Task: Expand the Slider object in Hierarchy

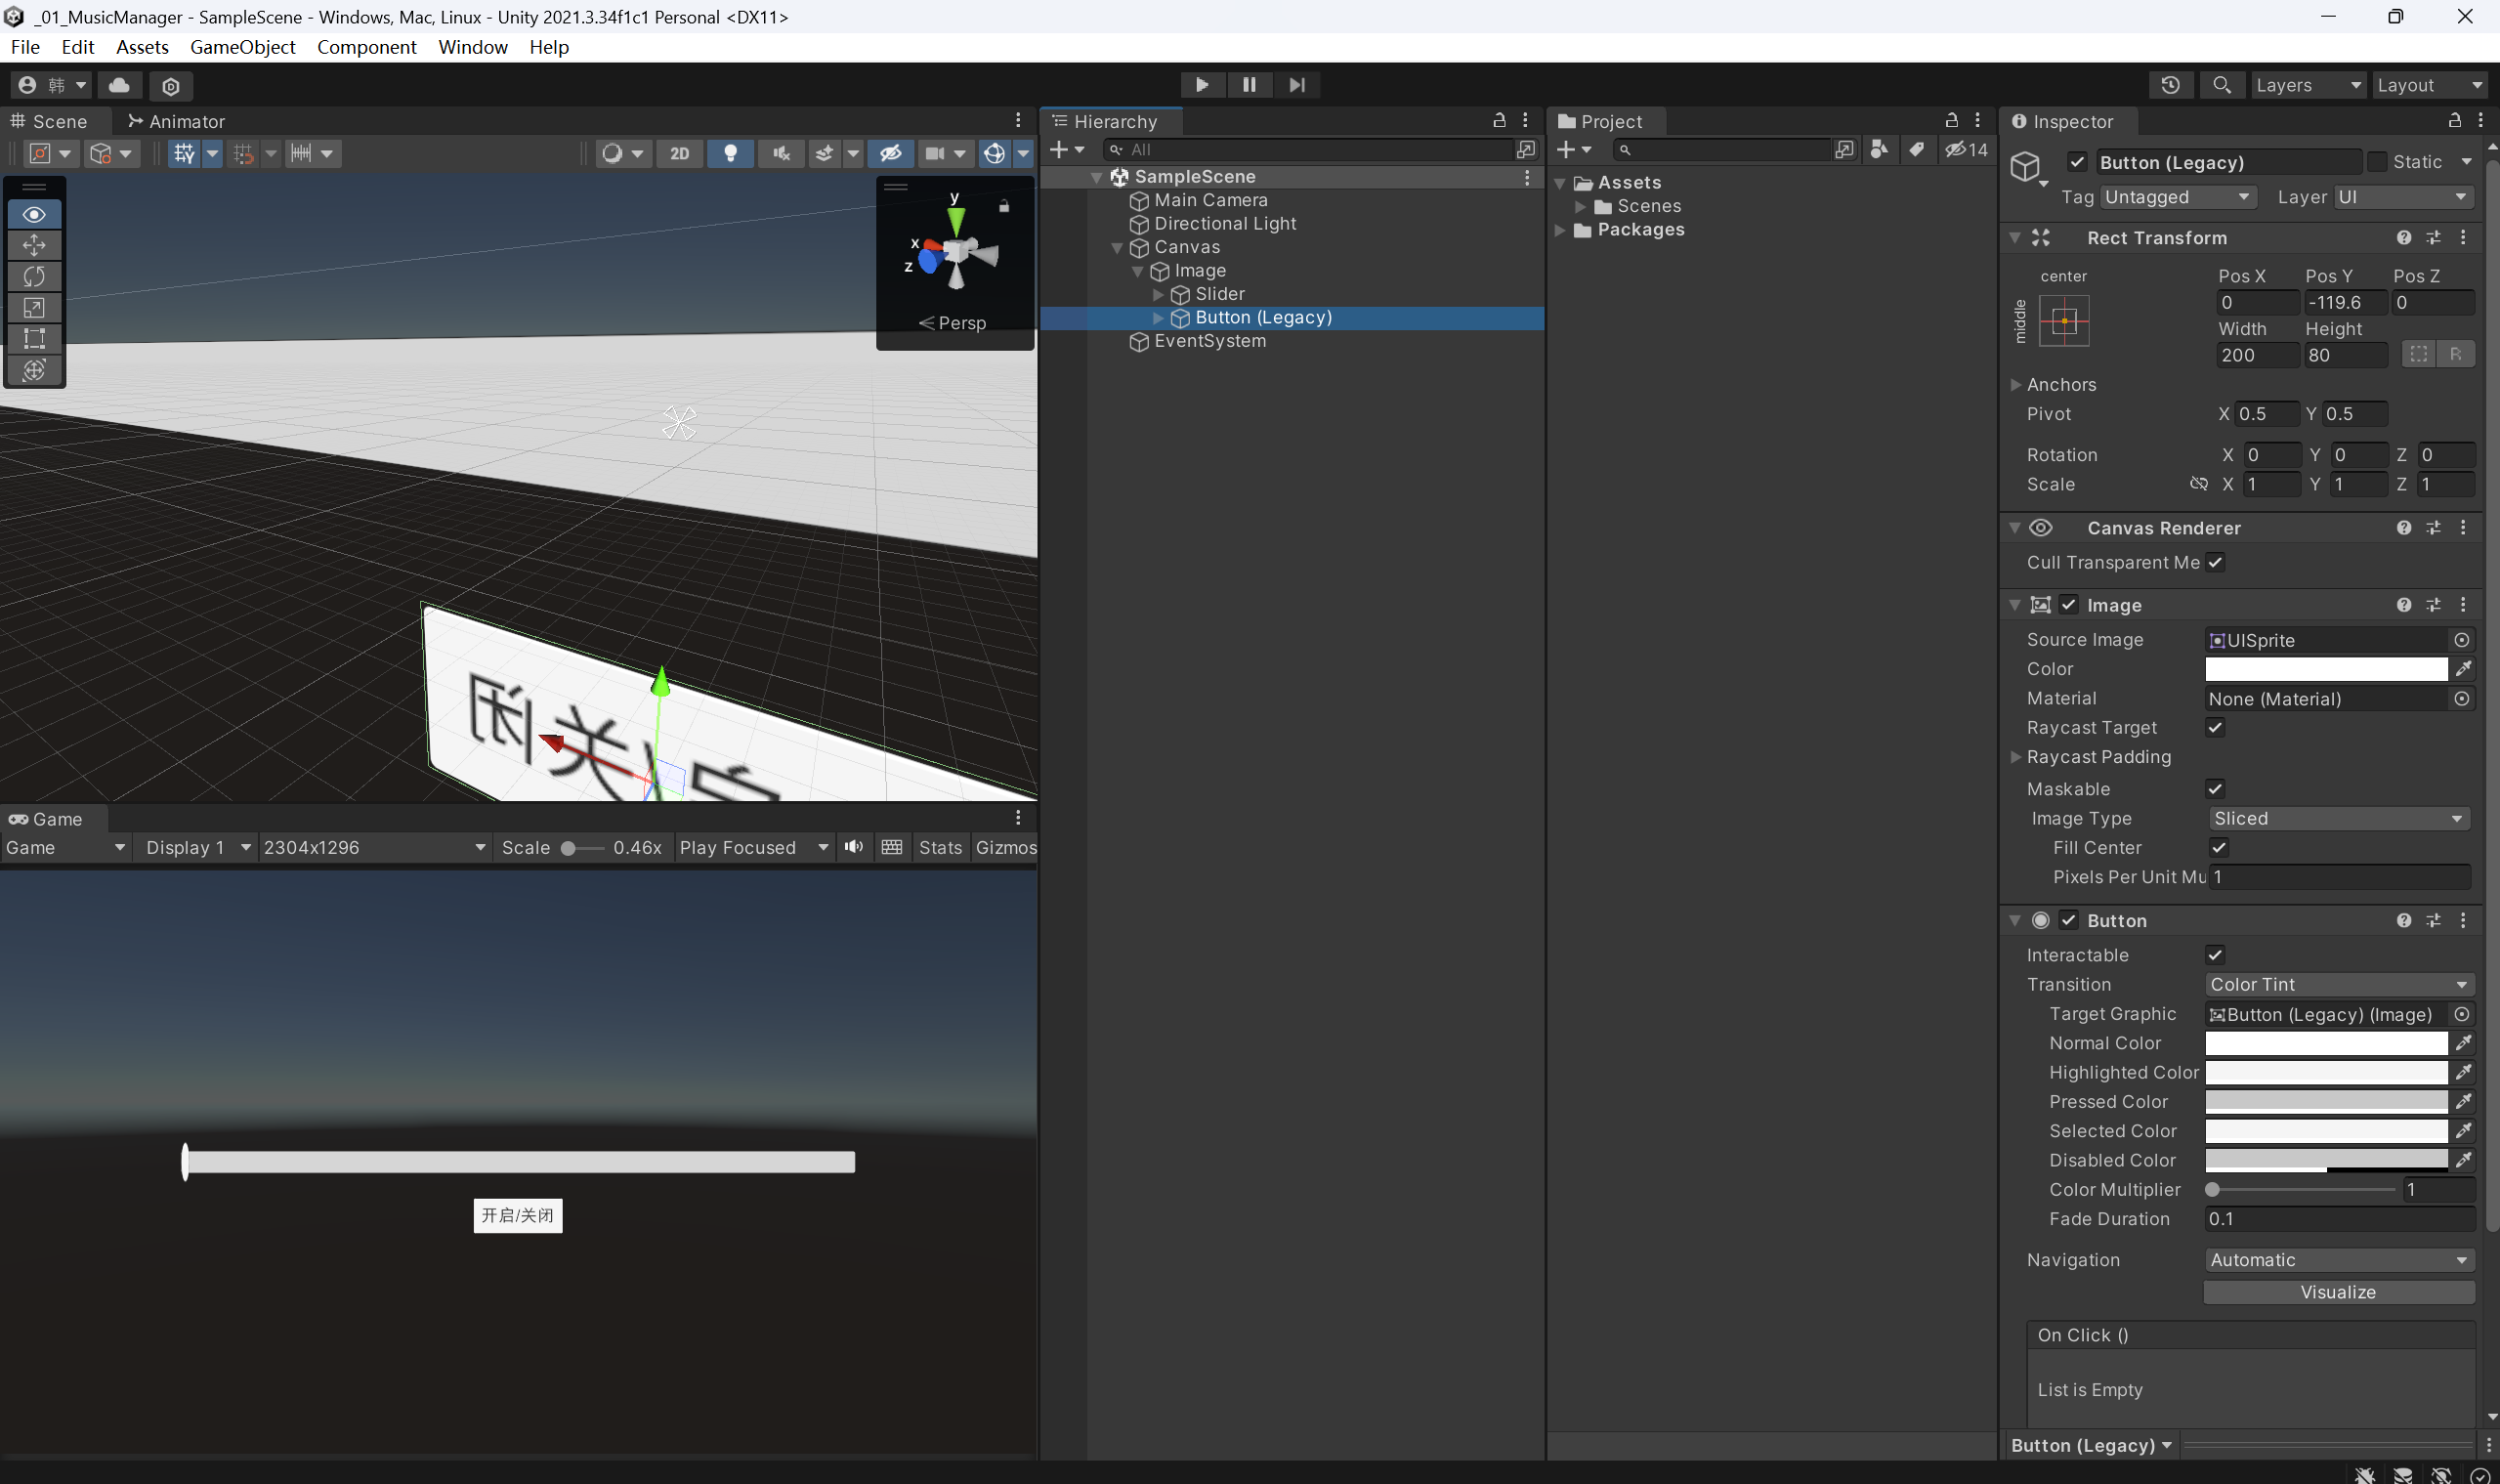Action: (1158, 294)
